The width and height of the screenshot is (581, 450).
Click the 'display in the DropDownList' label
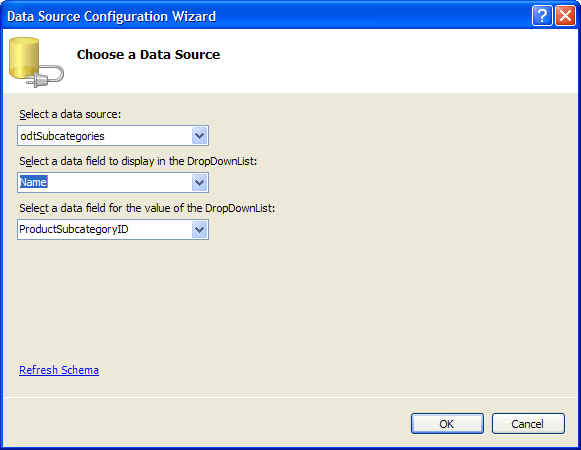[138, 161]
